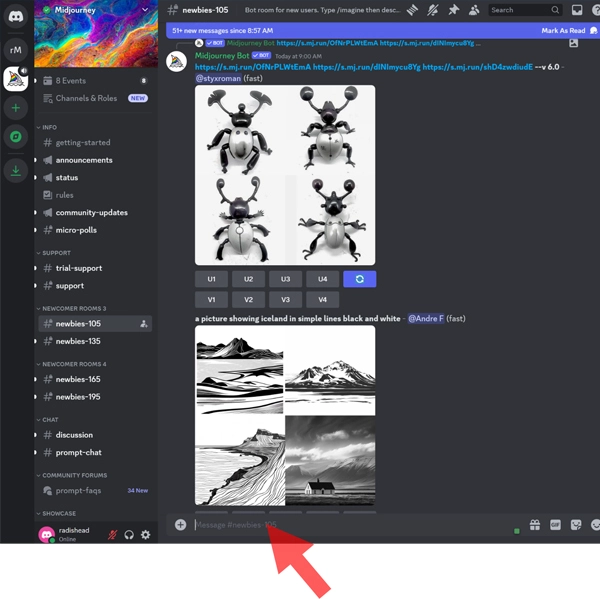The image size is (600, 599).
Task: Open the inbox icon in header
Action: pyautogui.click(x=577, y=10)
